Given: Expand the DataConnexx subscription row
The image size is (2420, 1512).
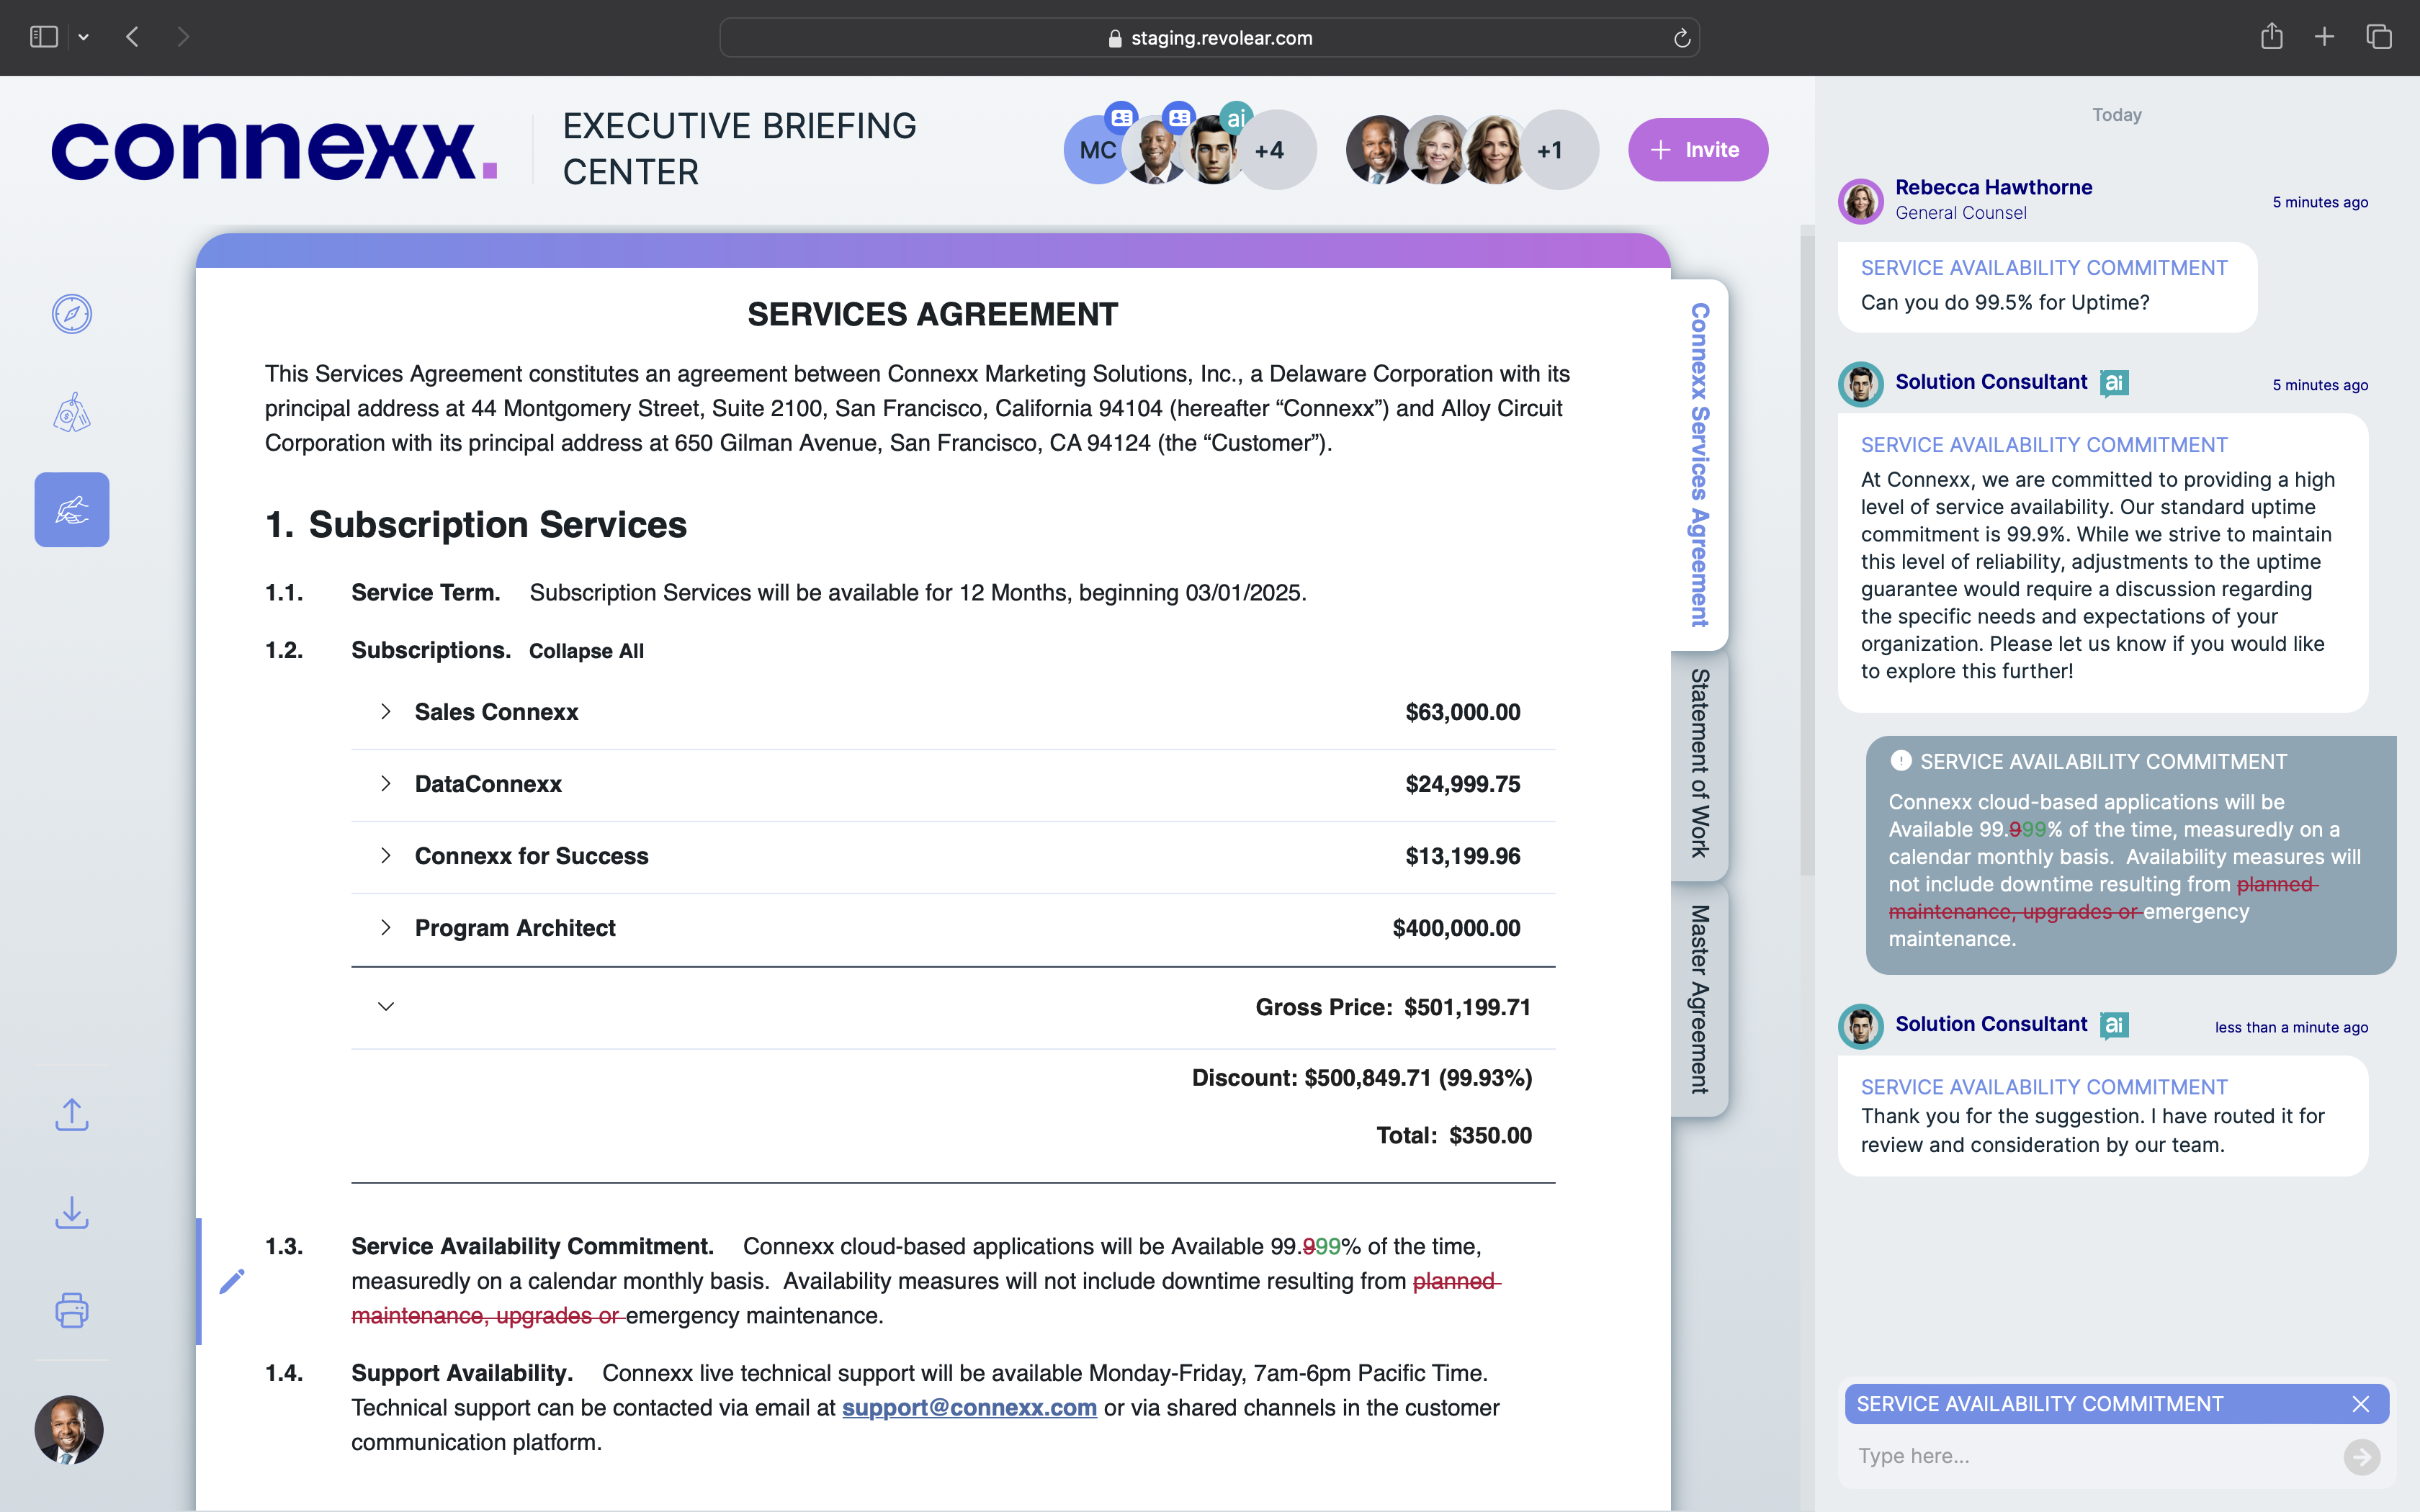Looking at the screenshot, I should [x=386, y=784].
